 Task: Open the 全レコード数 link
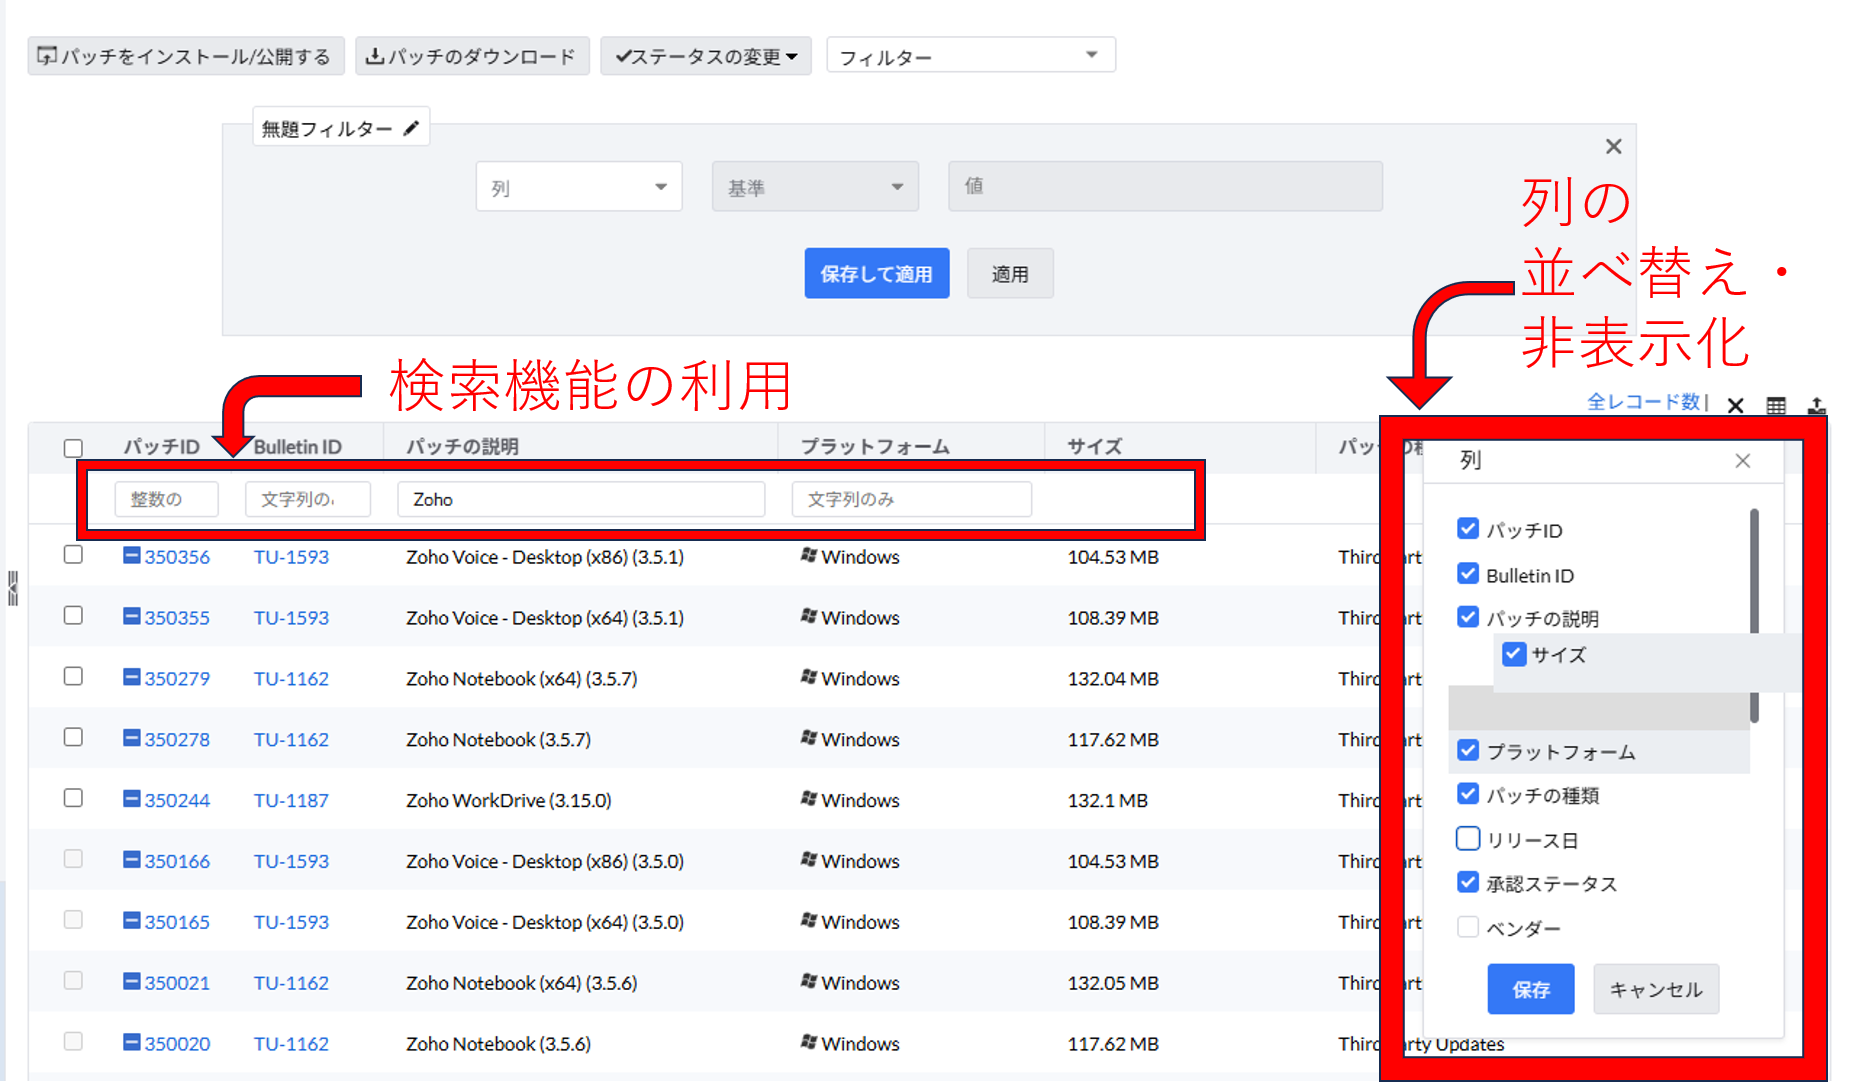1644,402
